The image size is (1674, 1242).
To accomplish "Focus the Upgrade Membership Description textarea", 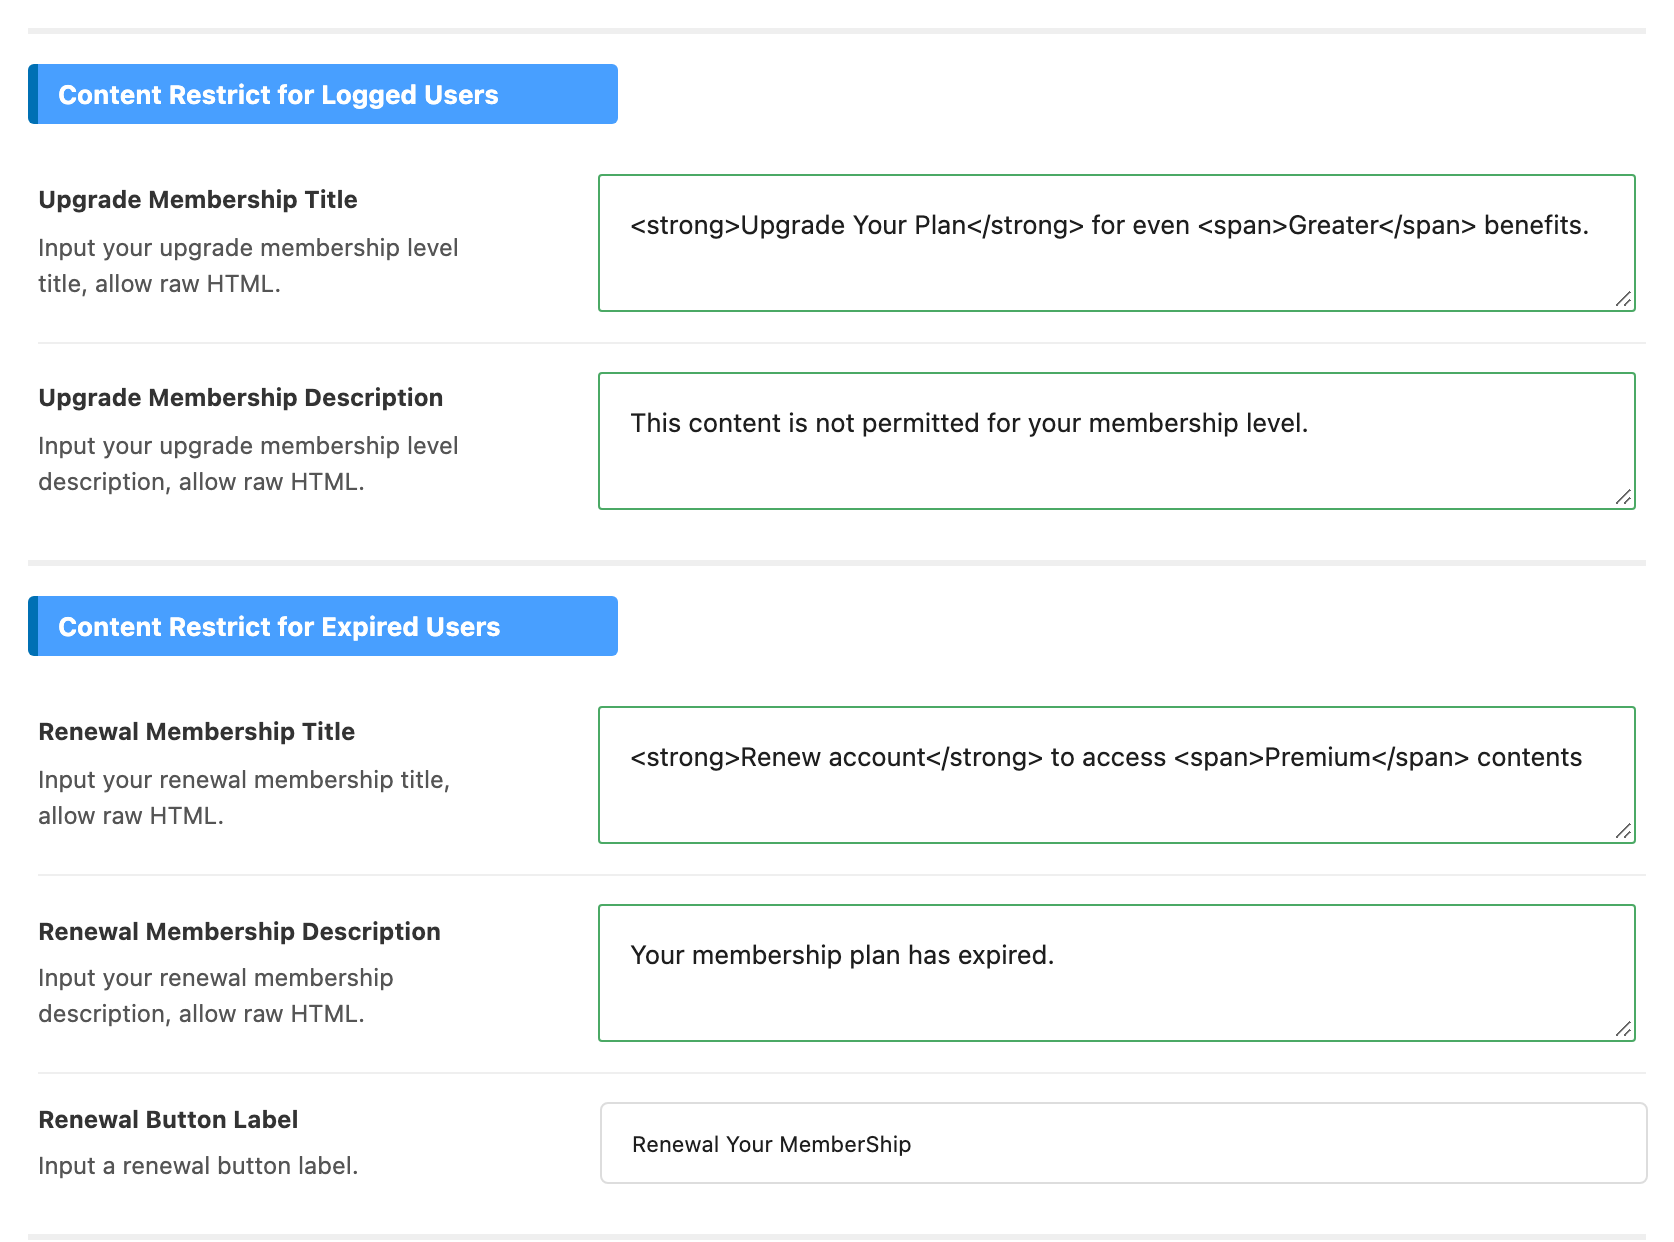I will [x=1117, y=441].
